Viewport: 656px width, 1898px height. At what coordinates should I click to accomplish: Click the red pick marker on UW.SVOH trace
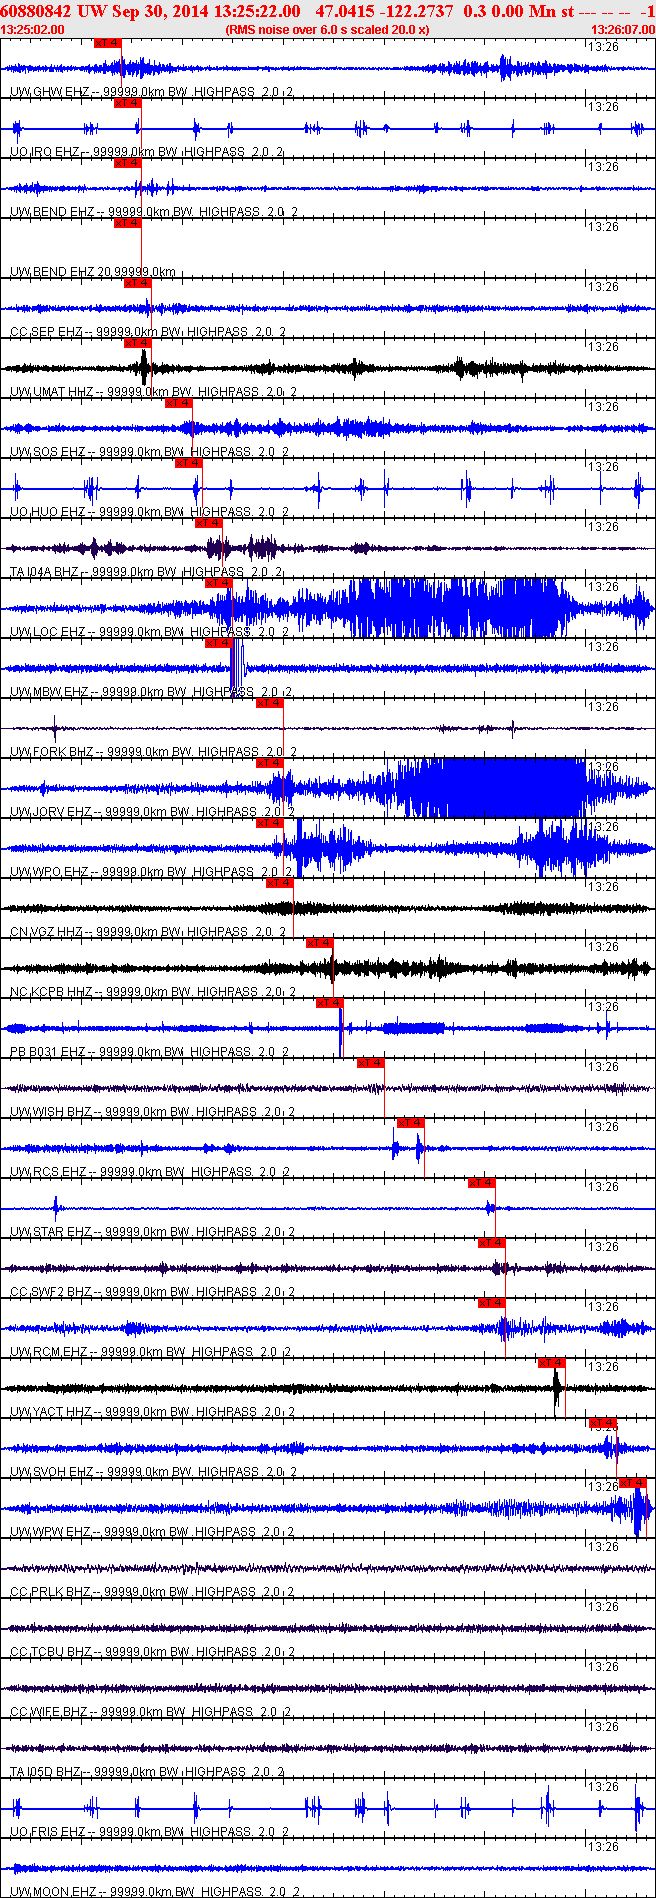tap(602, 1423)
